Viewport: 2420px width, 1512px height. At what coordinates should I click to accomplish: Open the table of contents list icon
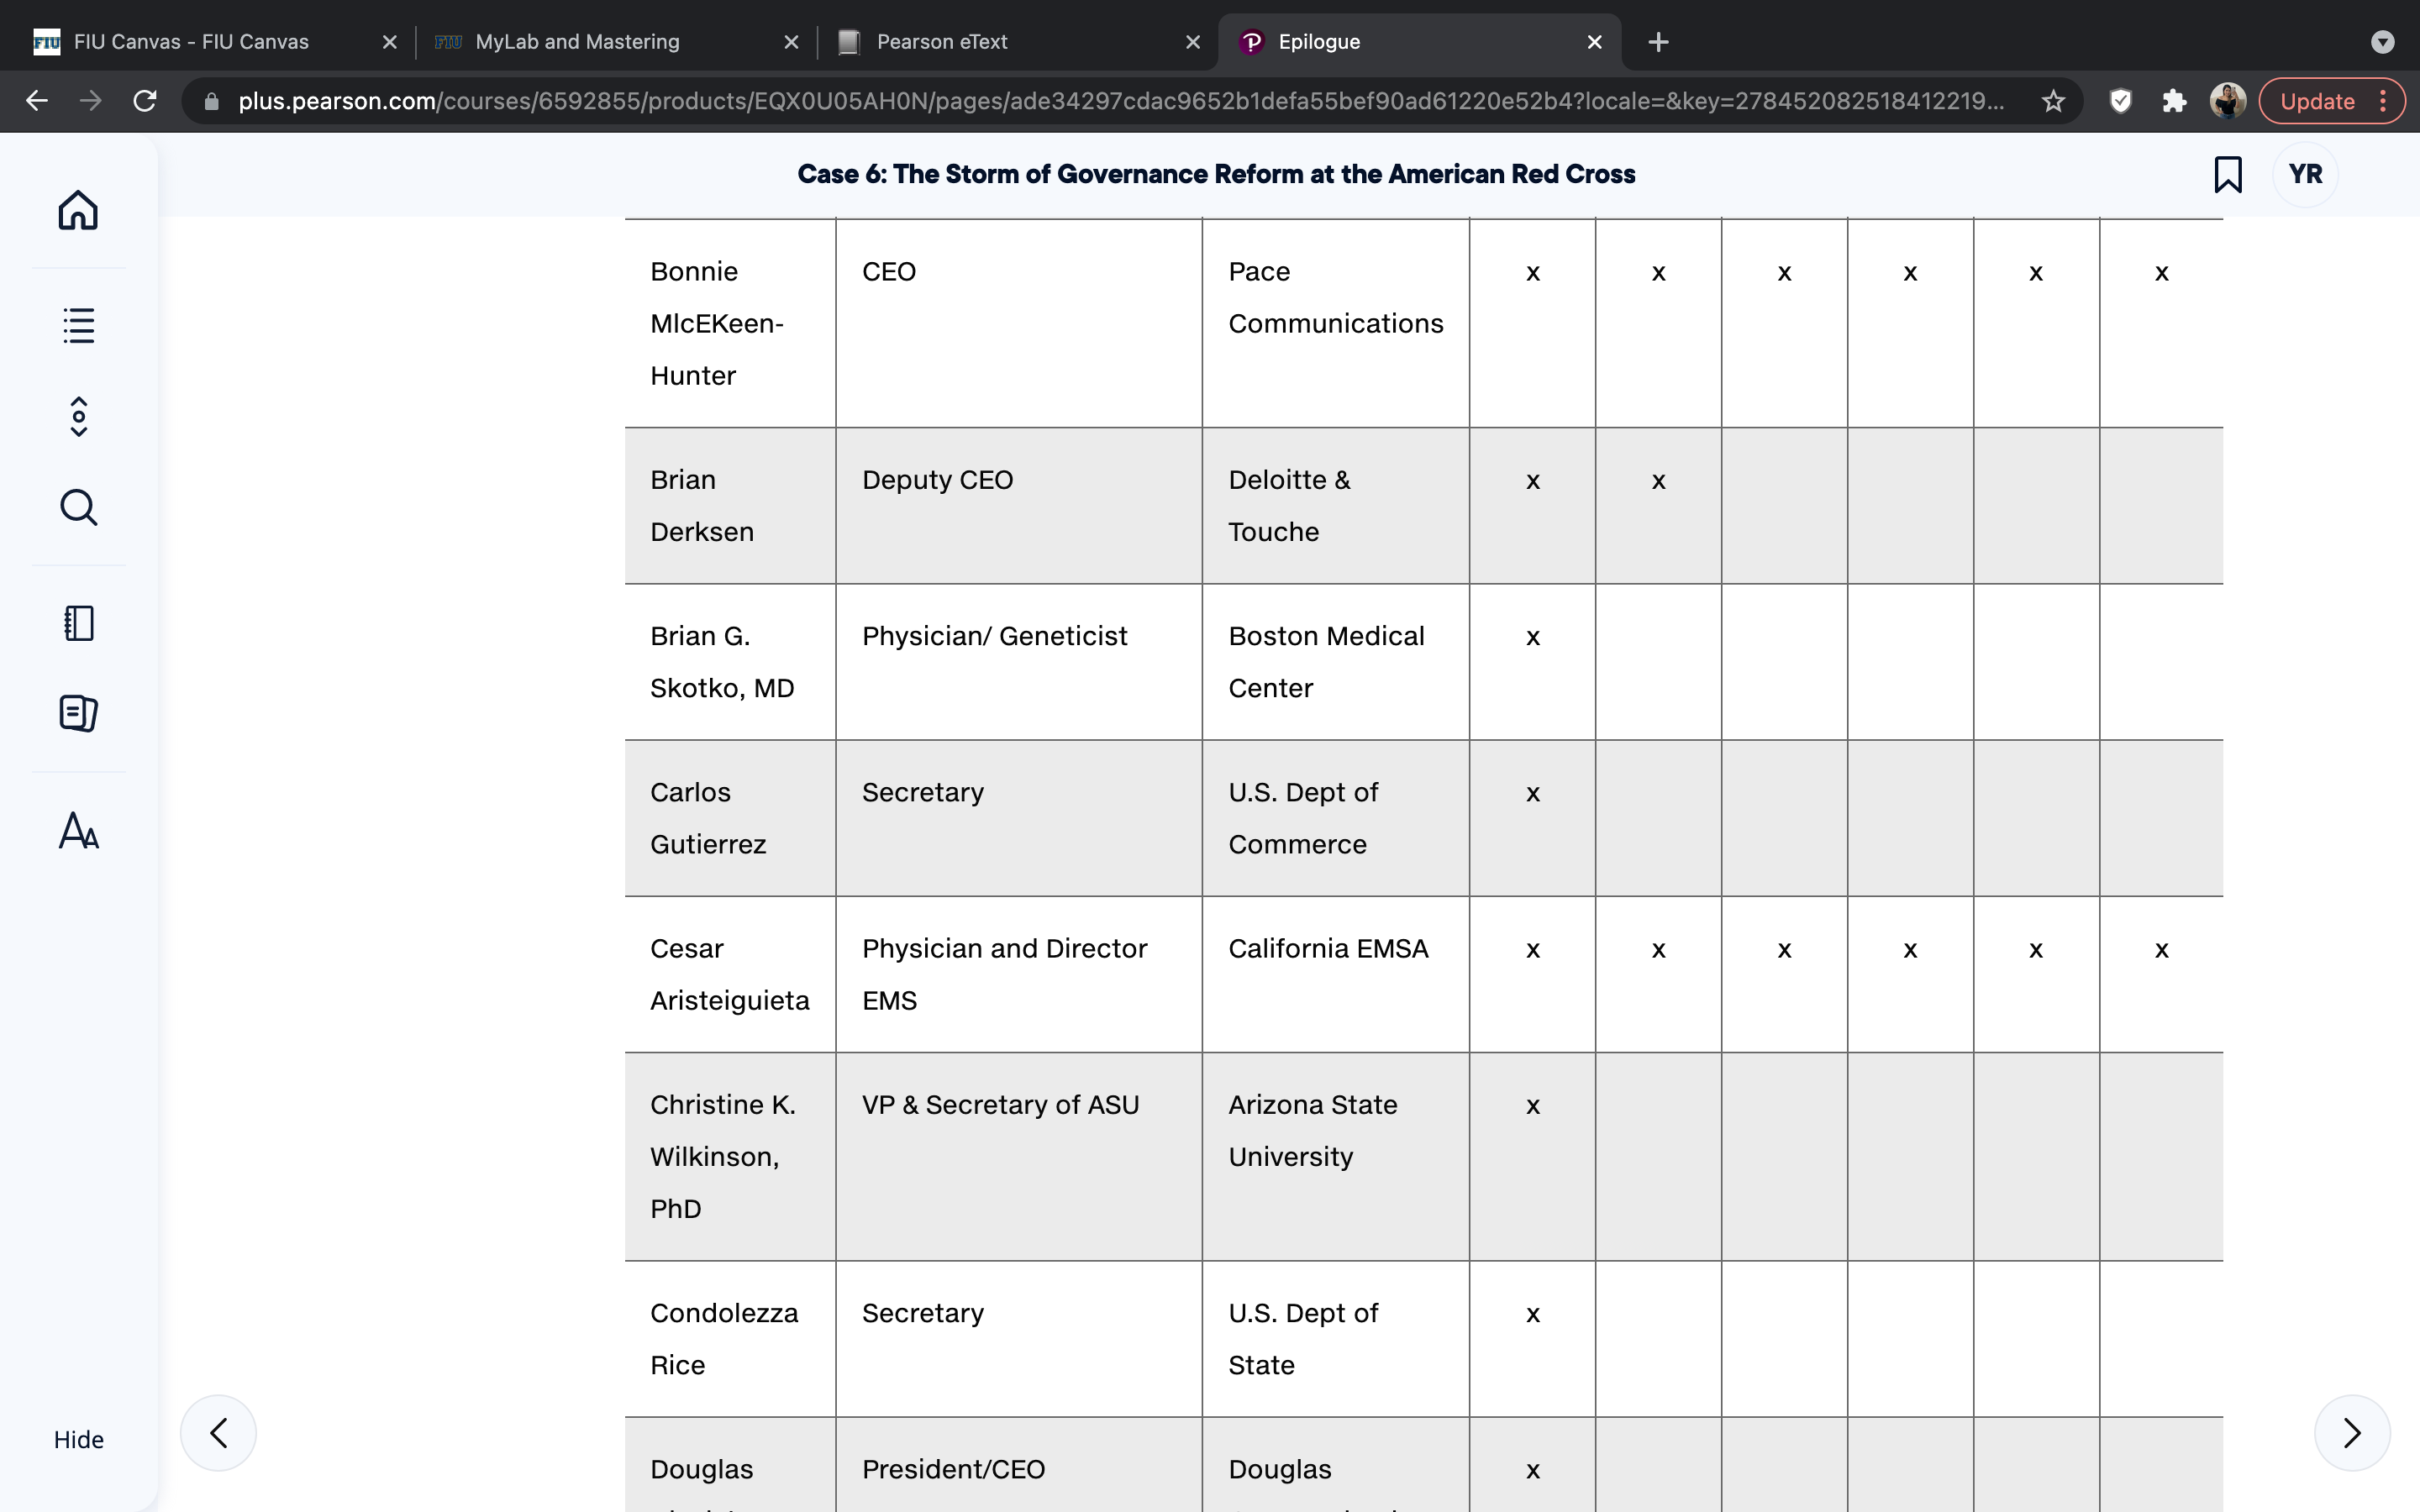(x=78, y=325)
